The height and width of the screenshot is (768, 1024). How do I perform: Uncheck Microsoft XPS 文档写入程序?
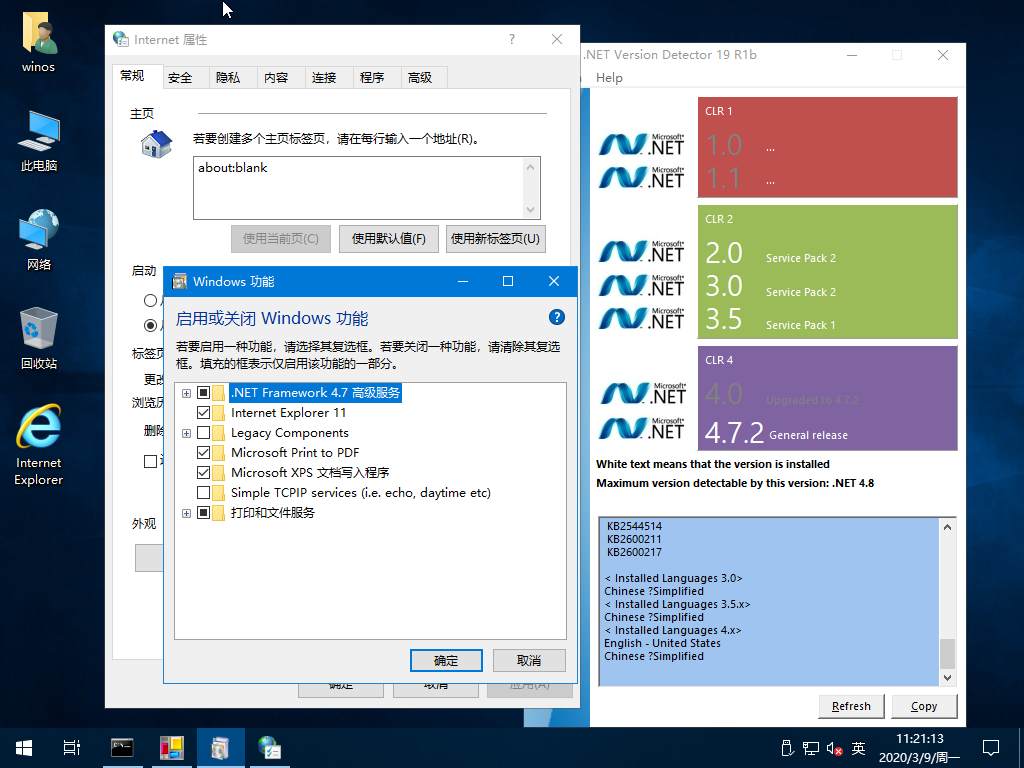[203, 472]
